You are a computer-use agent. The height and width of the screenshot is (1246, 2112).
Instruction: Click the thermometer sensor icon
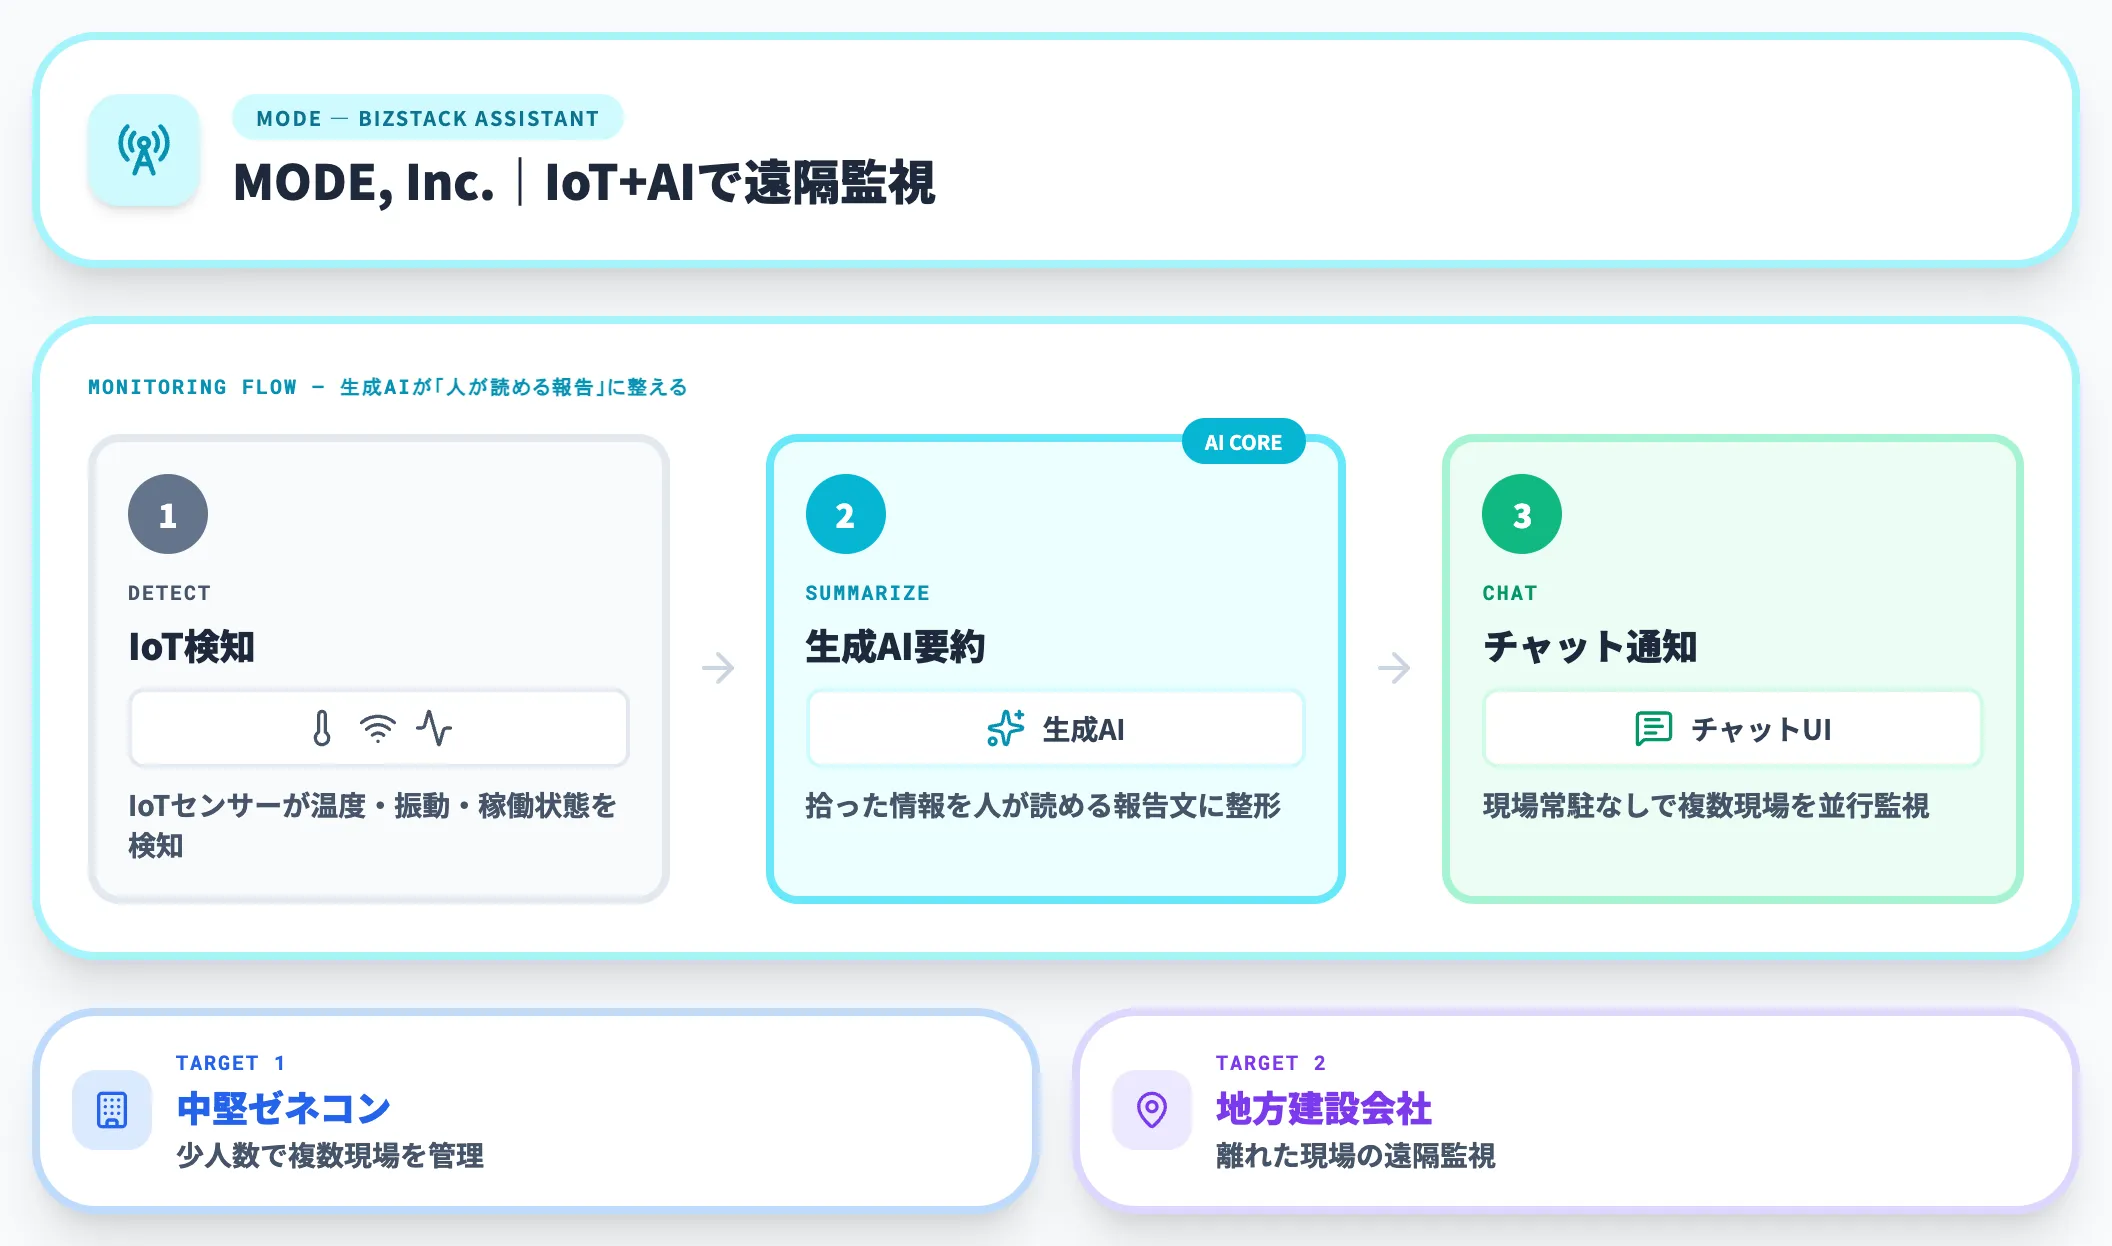pyautogui.click(x=321, y=729)
